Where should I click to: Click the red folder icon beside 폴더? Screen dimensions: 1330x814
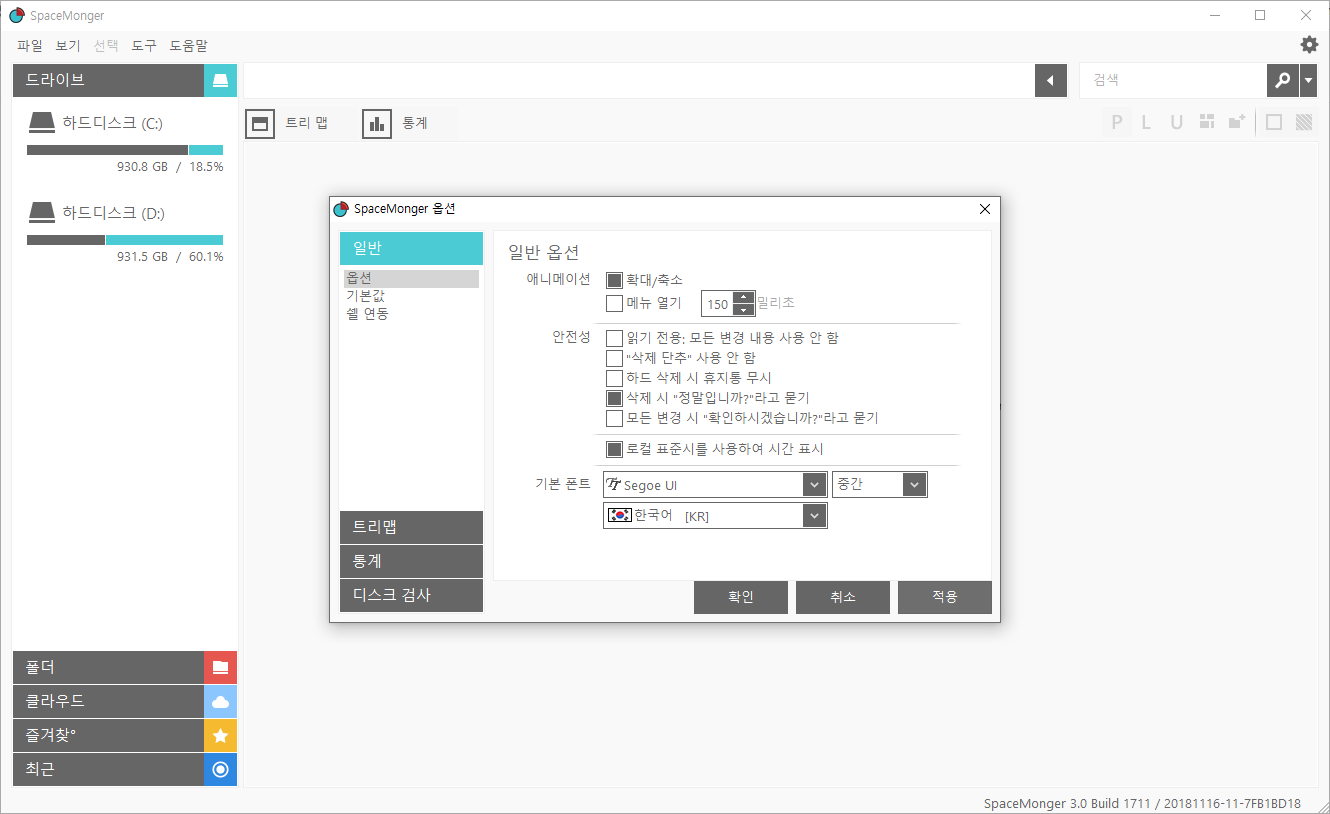click(221, 668)
